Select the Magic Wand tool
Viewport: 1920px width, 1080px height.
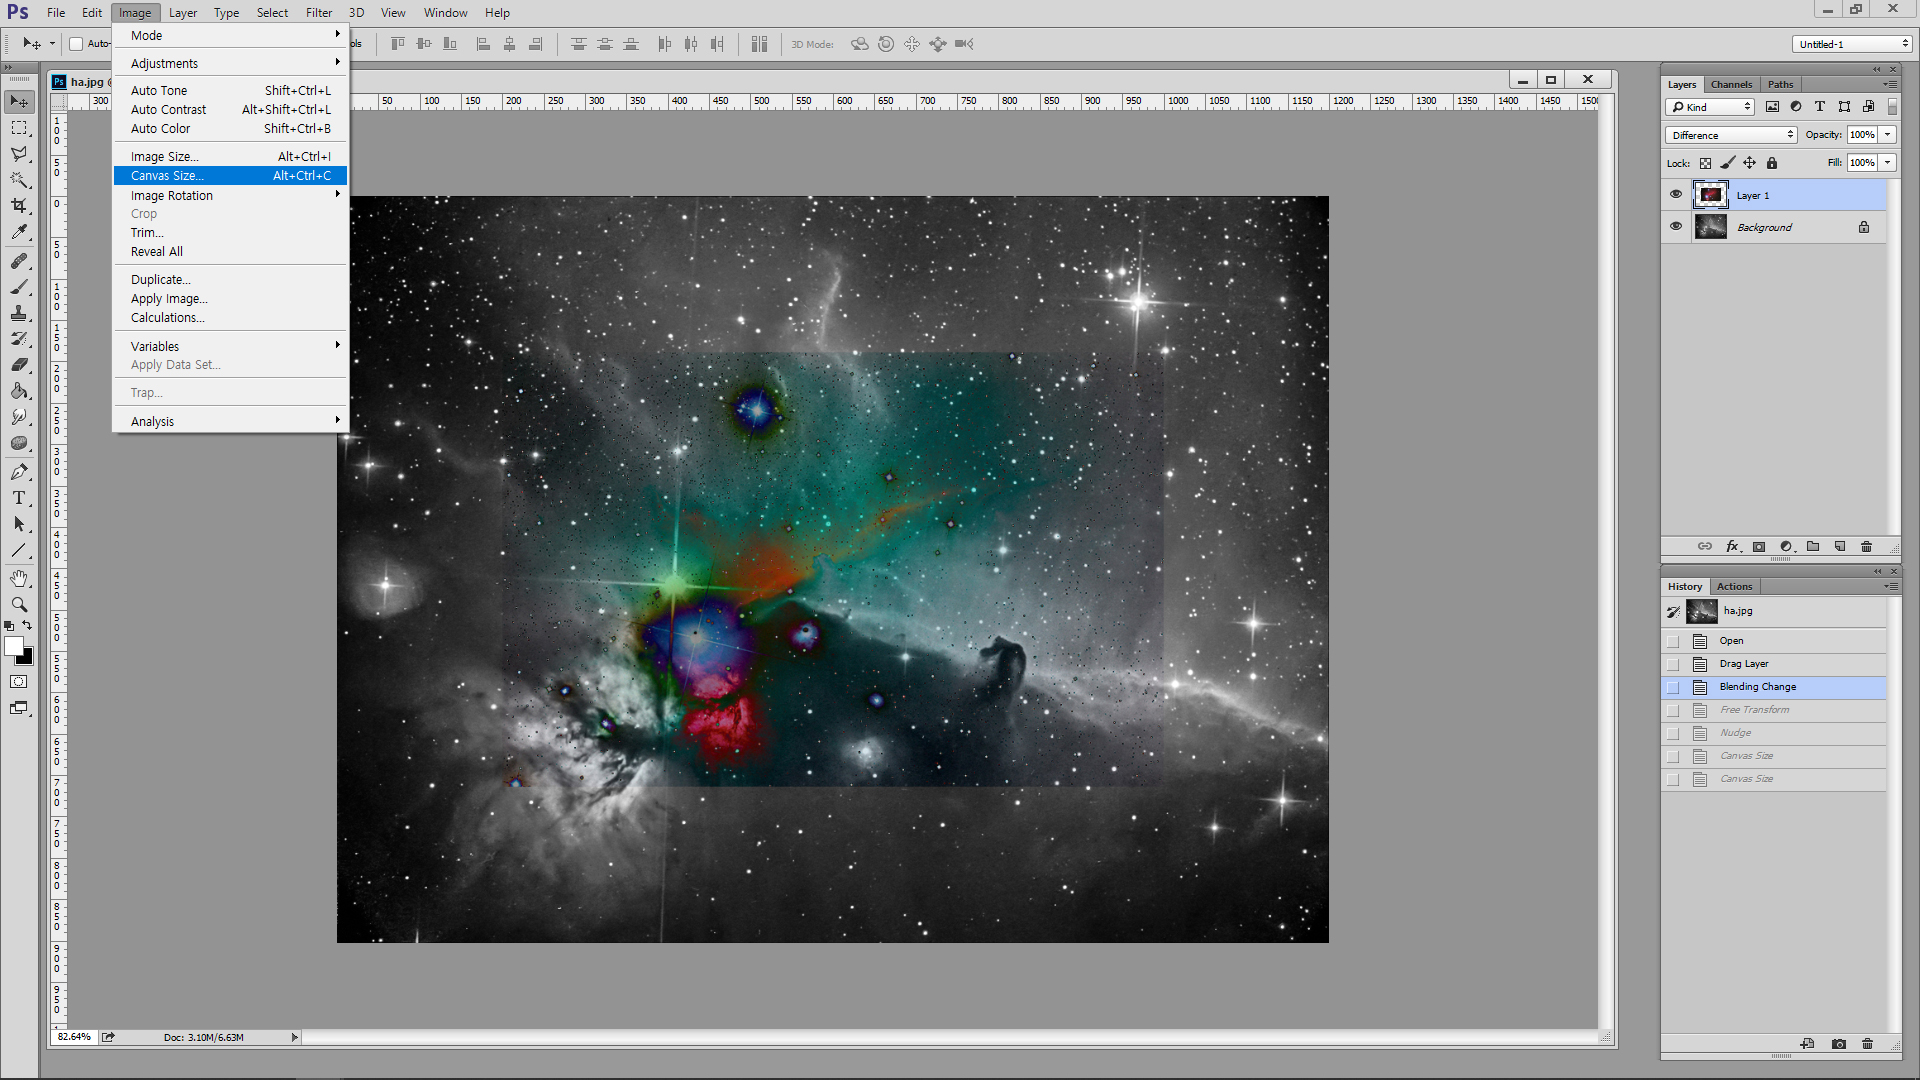pyautogui.click(x=19, y=180)
